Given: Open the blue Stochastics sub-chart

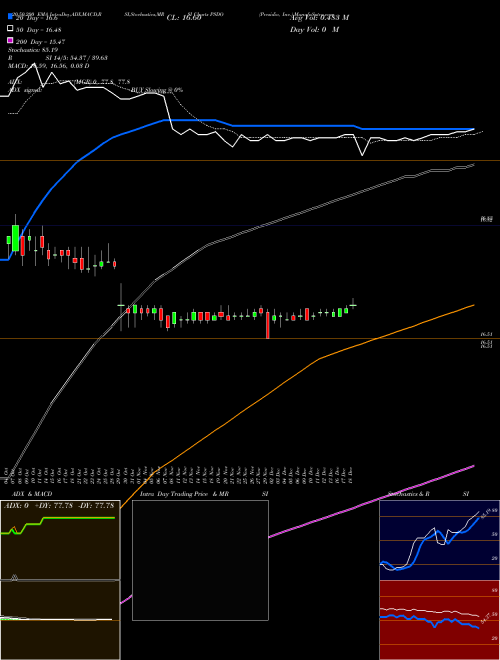Looking at the screenshot, I should pos(439,540).
